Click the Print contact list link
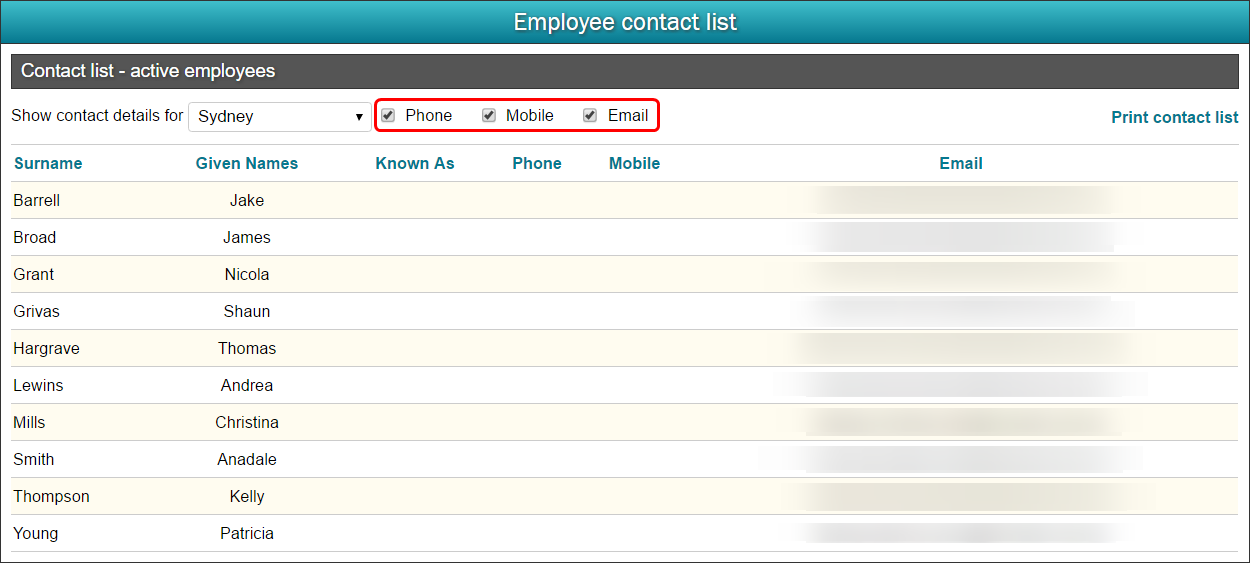1250x563 pixels. pyautogui.click(x=1175, y=117)
